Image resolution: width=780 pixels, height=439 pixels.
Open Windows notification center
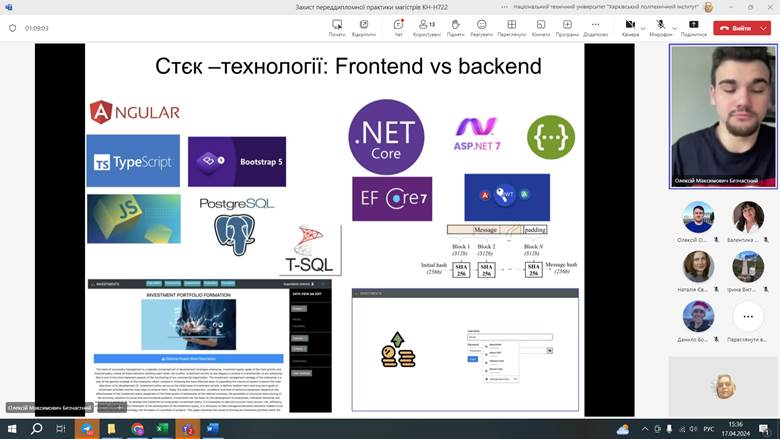[765, 429]
